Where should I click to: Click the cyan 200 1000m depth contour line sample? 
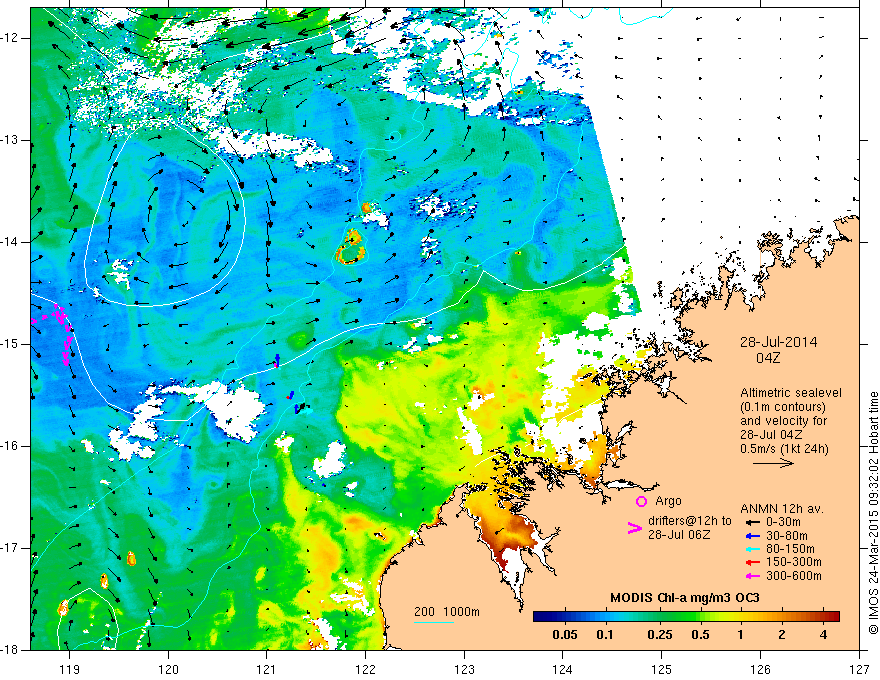[x=434, y=622]
